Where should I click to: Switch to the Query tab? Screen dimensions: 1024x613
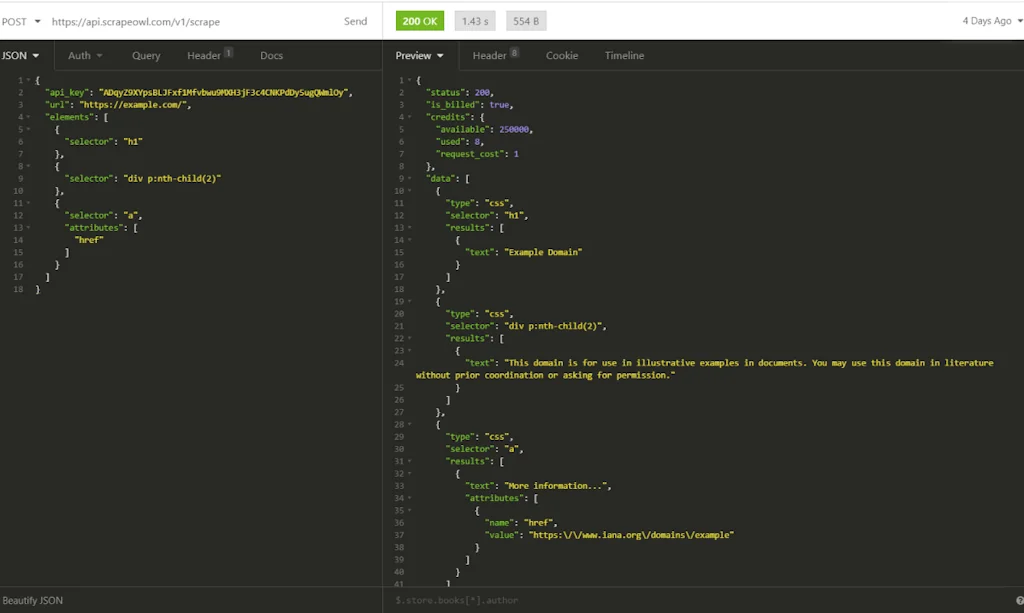click(146, 56)
